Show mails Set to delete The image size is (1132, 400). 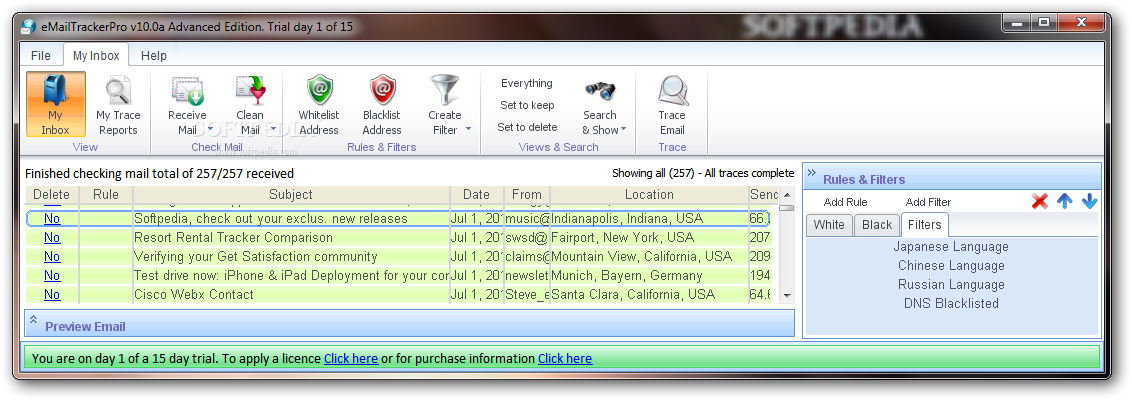[527, 127]
